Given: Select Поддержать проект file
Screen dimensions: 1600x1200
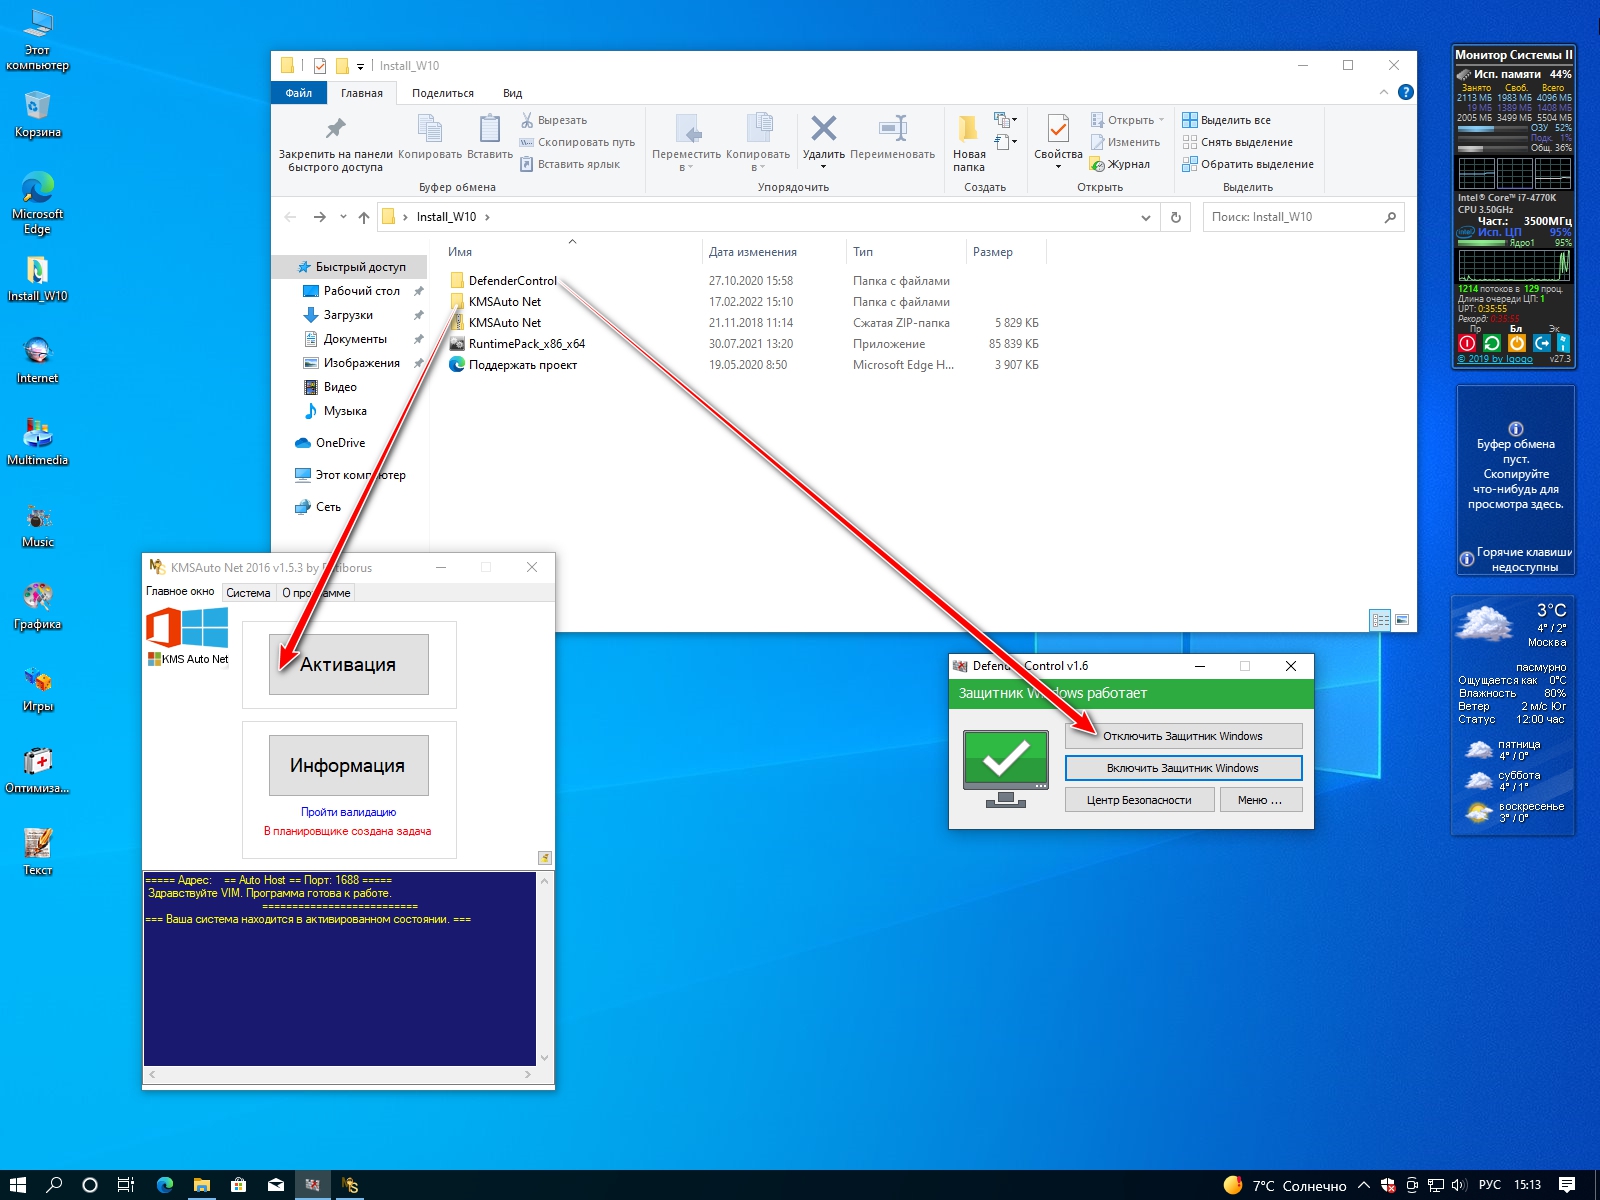Looking at the screenshot, I should [522, 365].
